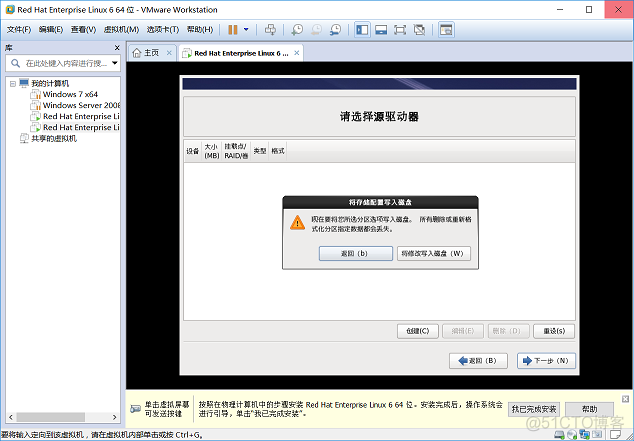Open the library search filter dropdown
Screen dimensions: 634x441
[115, 63]
